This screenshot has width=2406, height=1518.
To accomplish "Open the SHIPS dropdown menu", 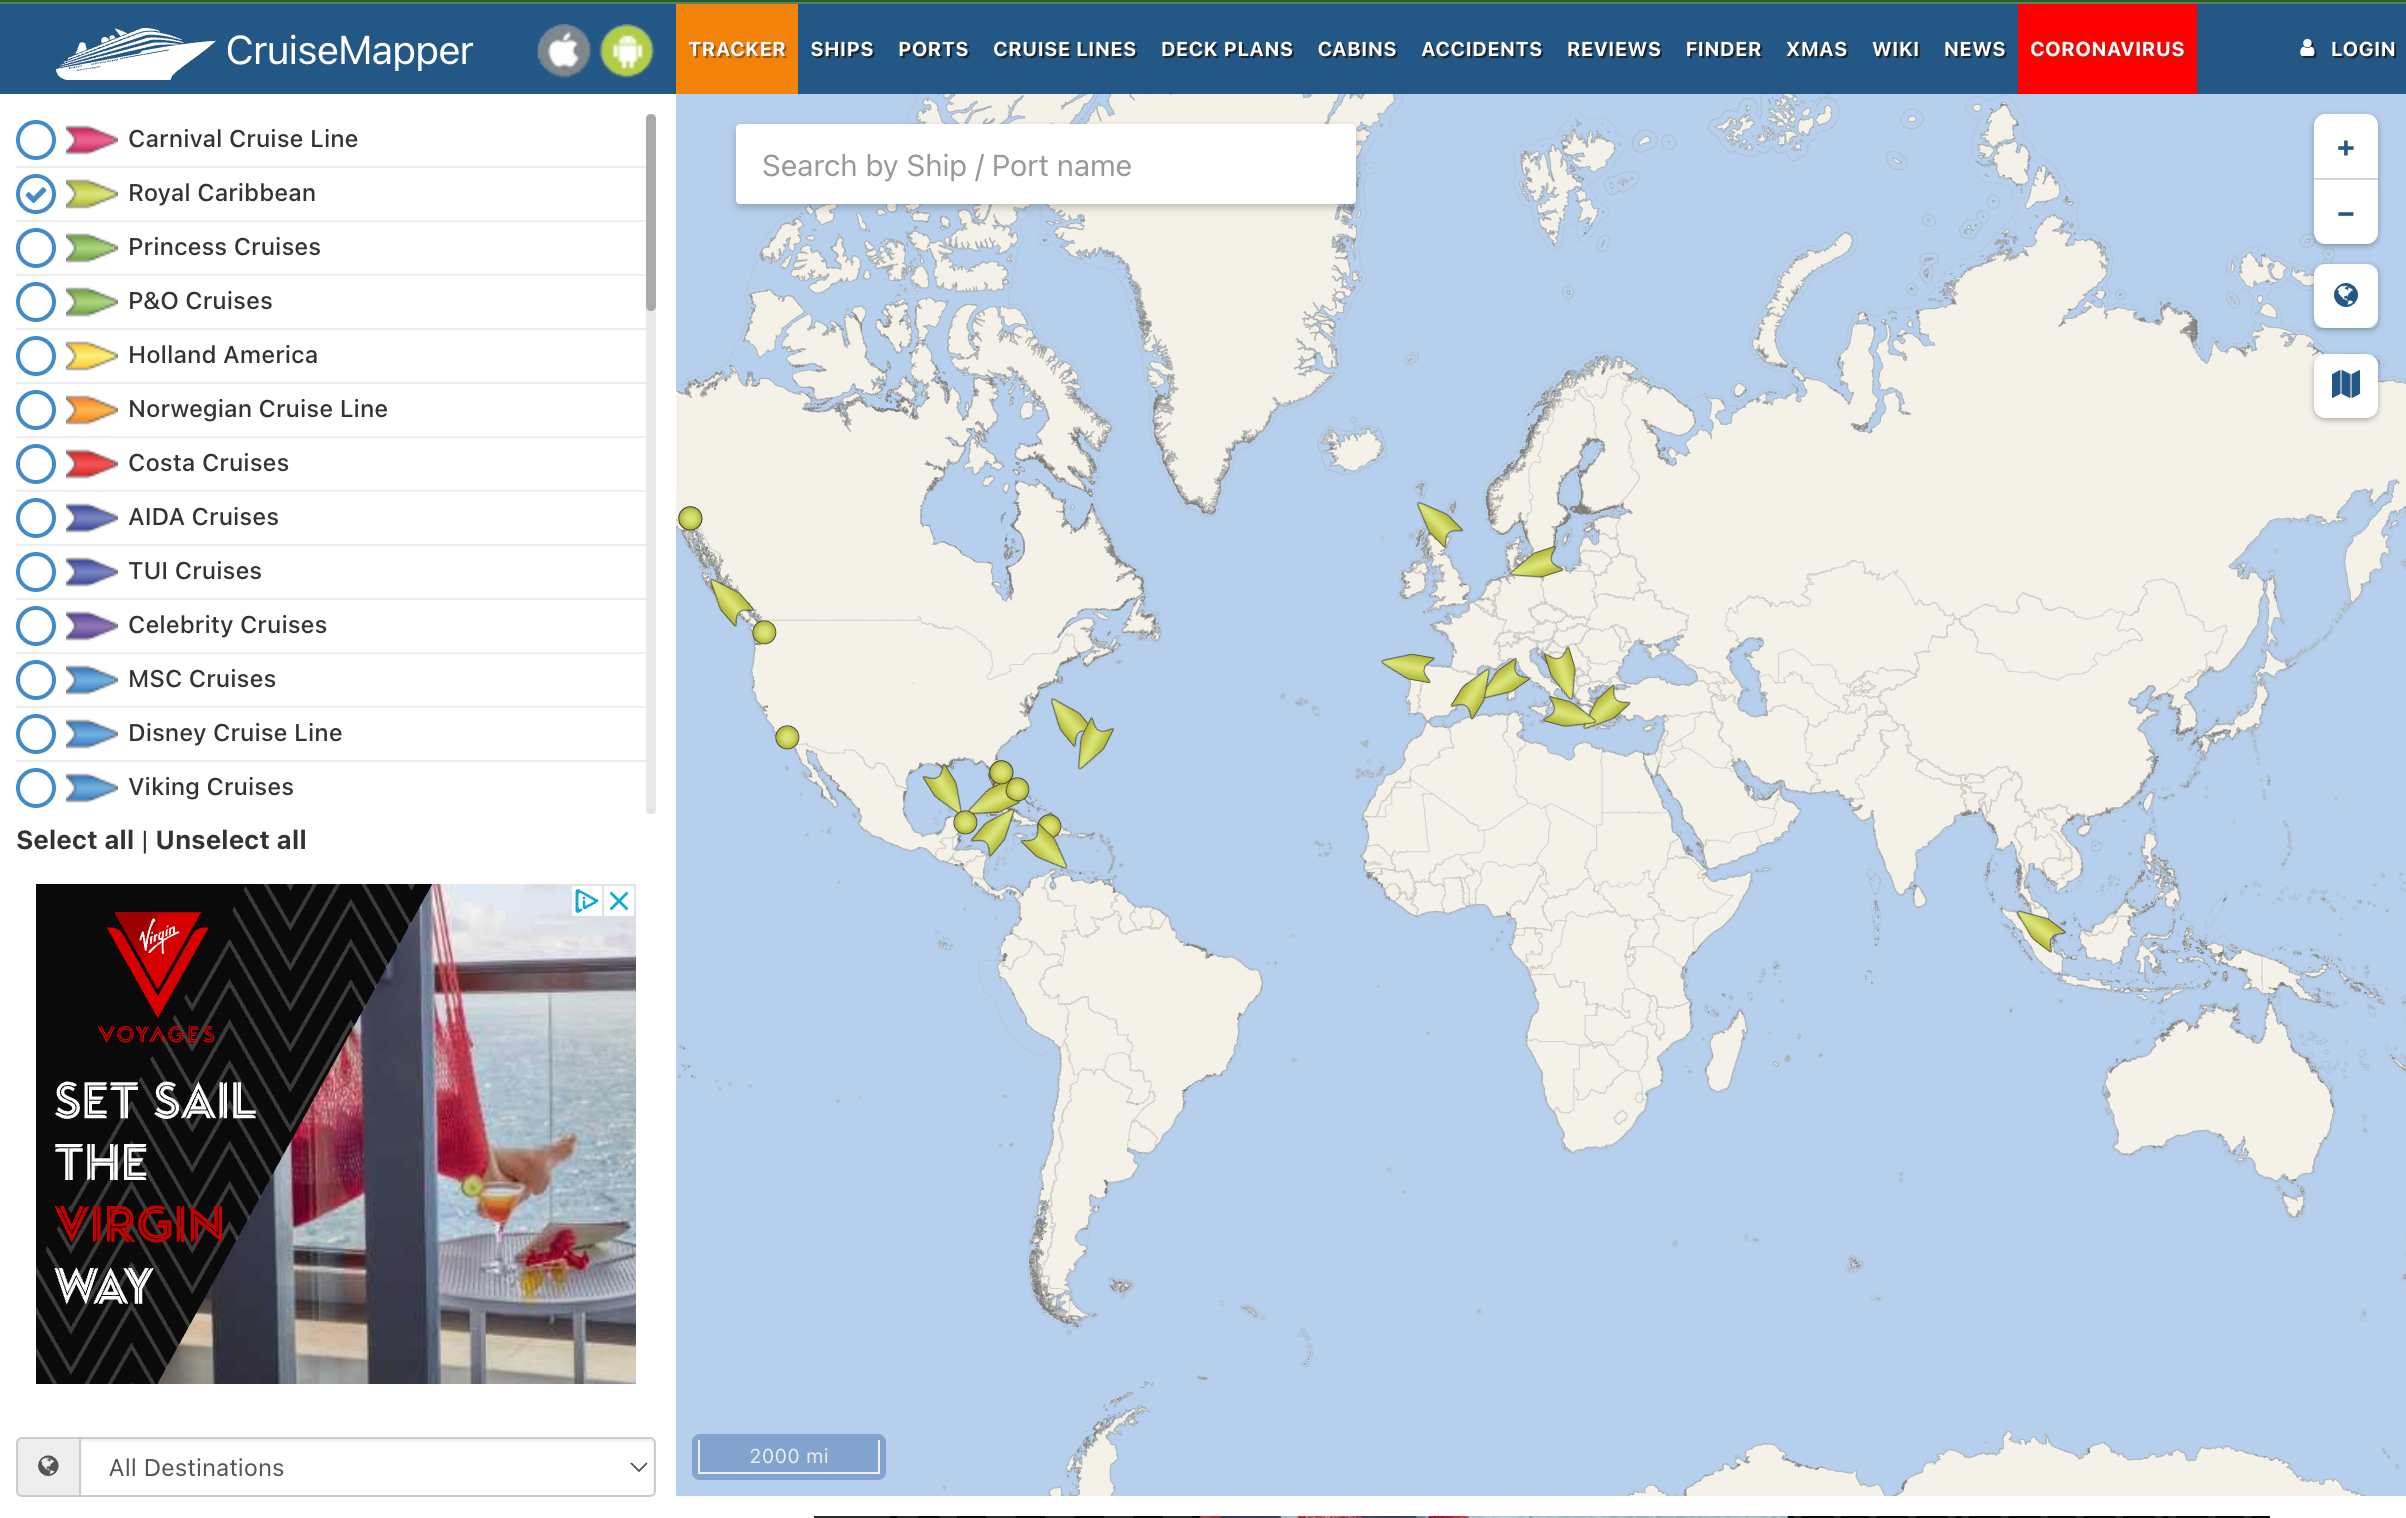I will click(x=839, y=47).
